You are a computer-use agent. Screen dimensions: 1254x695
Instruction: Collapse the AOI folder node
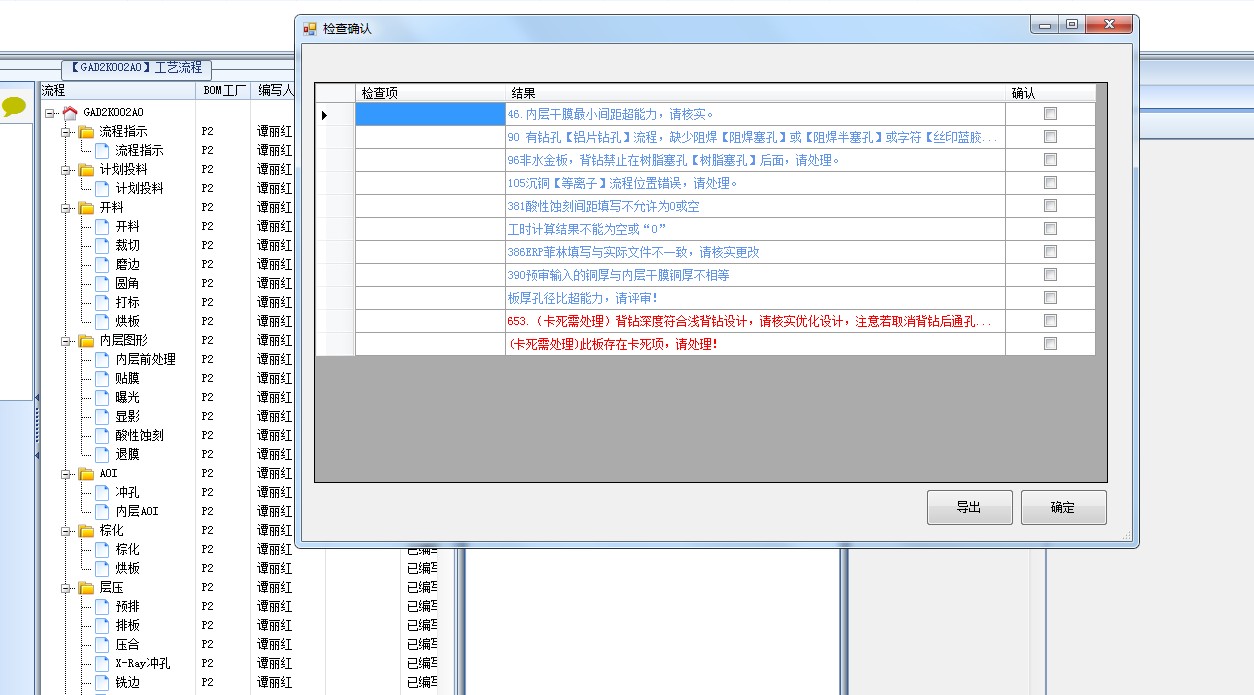tap(66, 473)
